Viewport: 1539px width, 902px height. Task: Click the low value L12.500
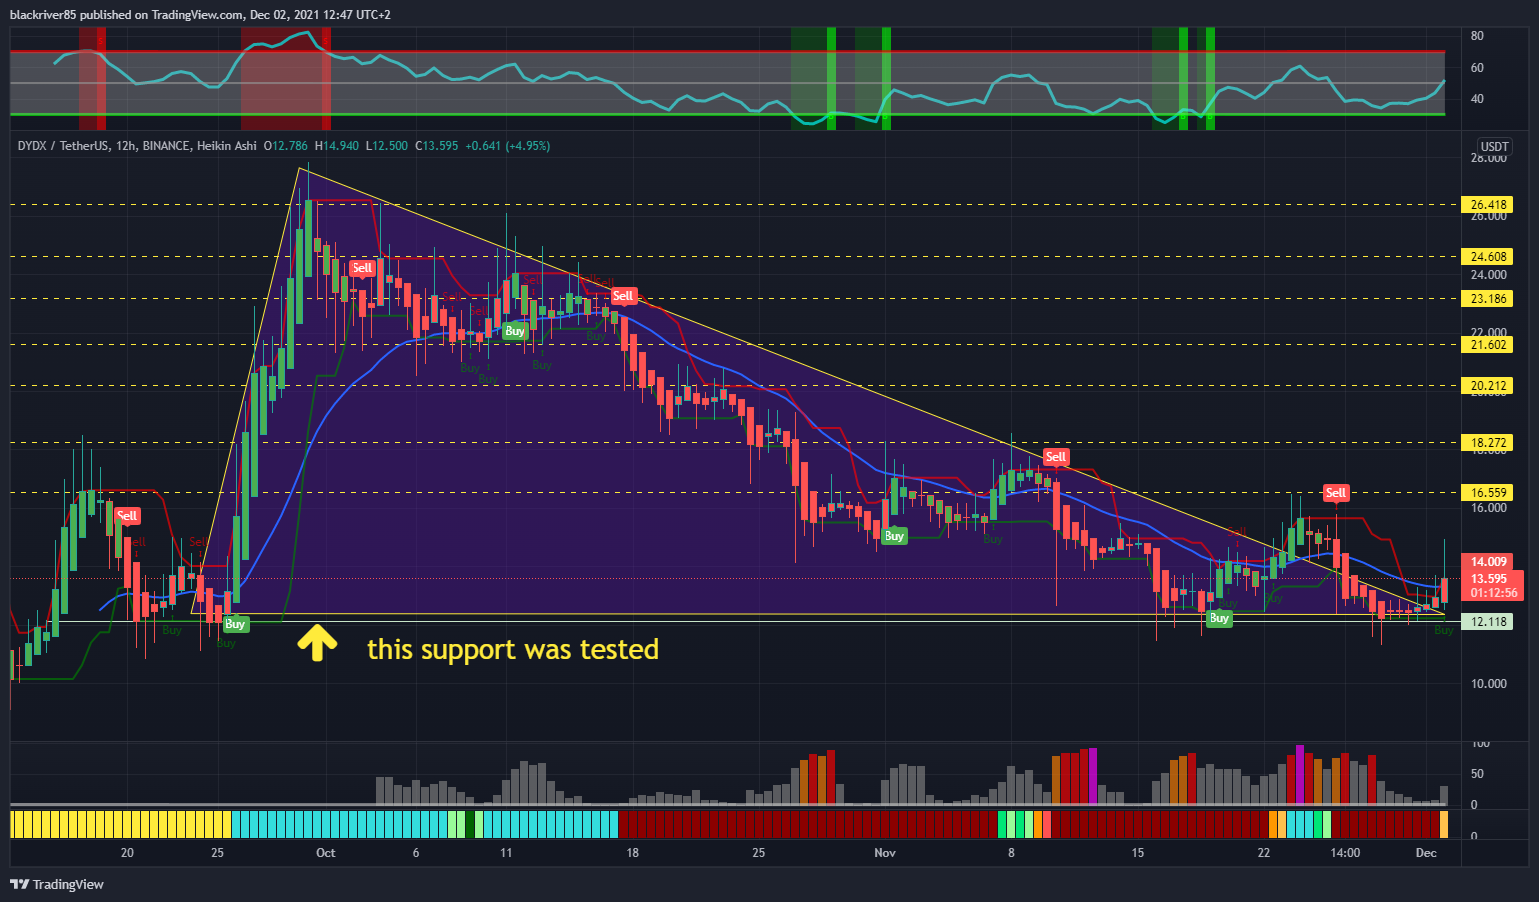(x=386, y=146)
